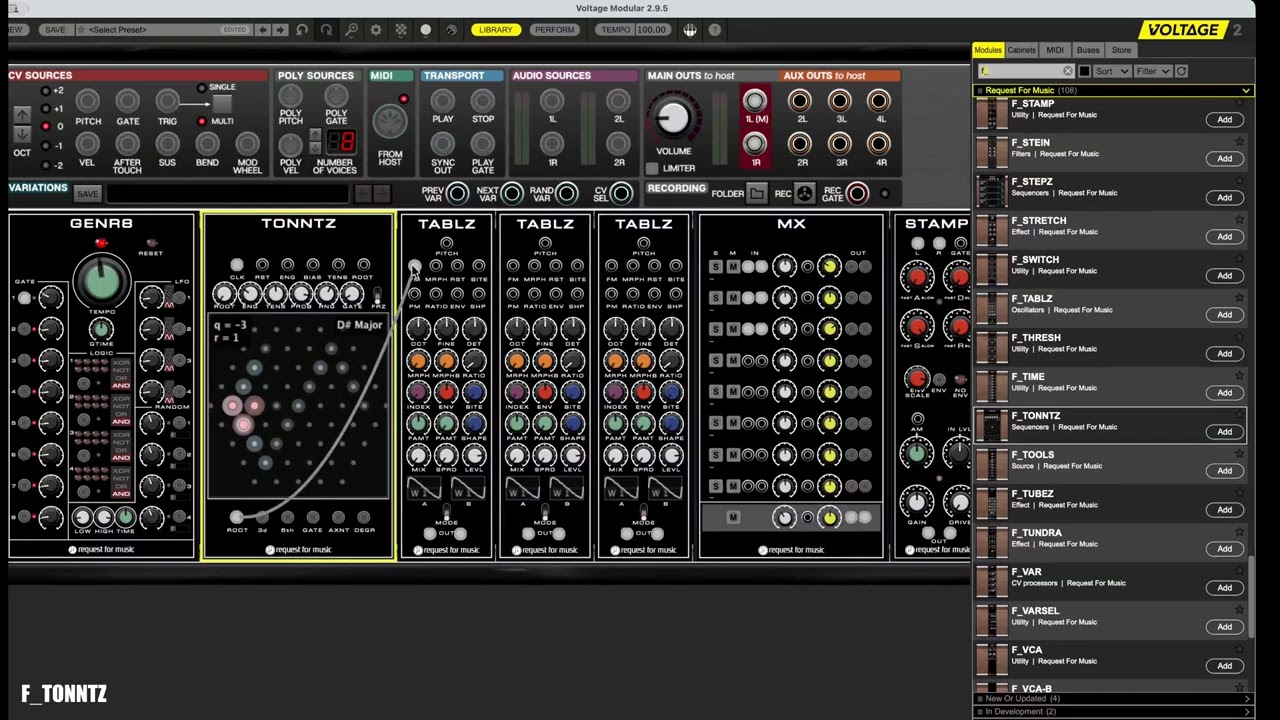Open the Sort dropdown
The image size is (1280, 720).
(x=1110, y=71)
